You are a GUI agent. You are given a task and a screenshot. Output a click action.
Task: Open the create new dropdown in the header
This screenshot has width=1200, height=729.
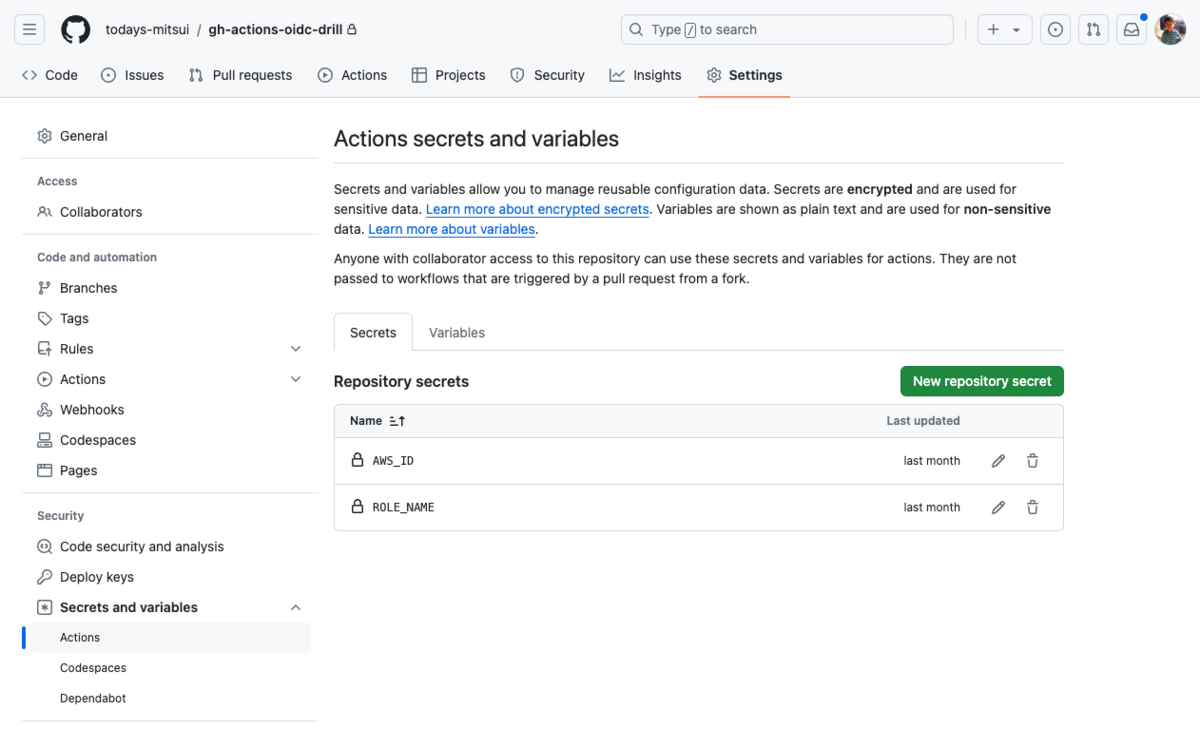coord(1004,29)
